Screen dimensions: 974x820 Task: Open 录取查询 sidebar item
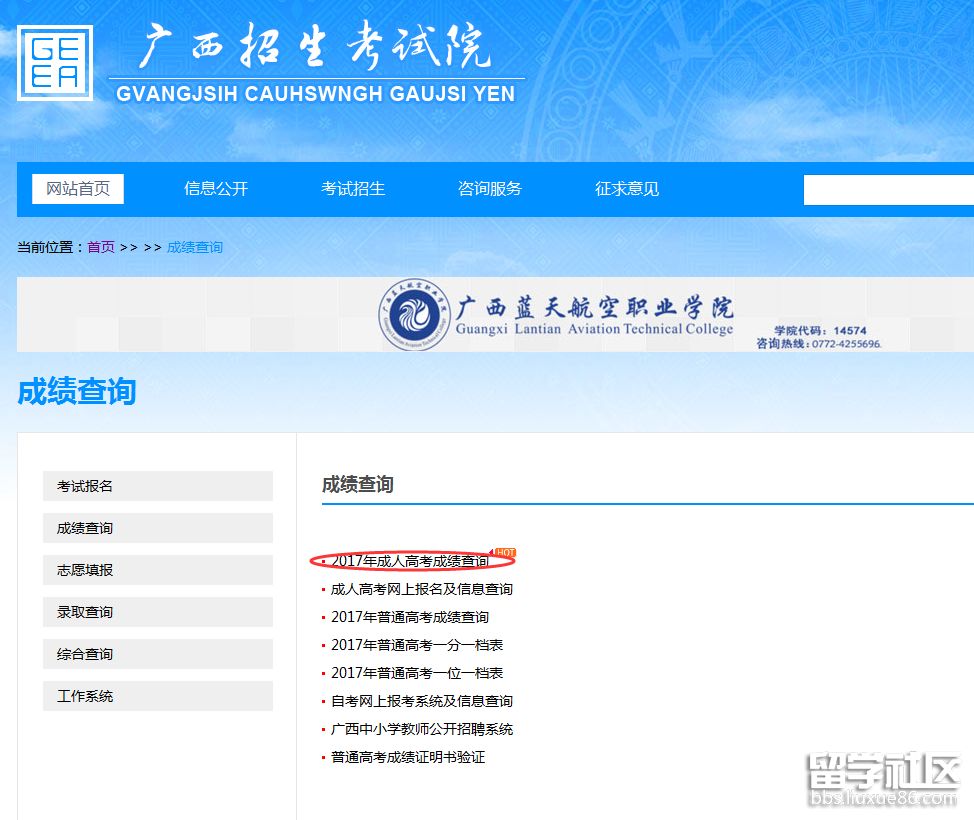tap(157, 612)
